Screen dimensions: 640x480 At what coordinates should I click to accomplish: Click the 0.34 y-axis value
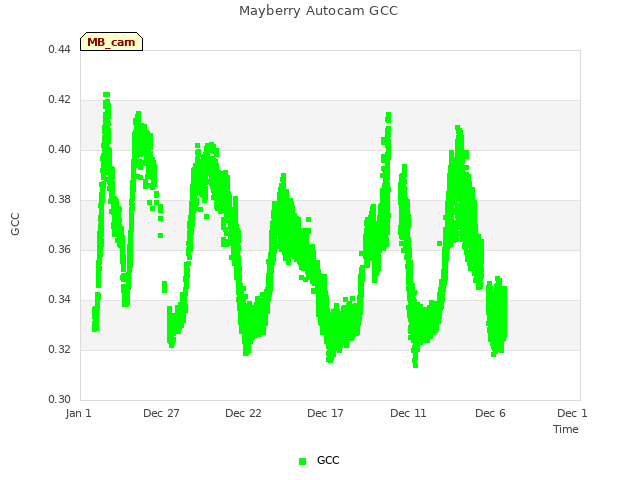tap(59, 300)
